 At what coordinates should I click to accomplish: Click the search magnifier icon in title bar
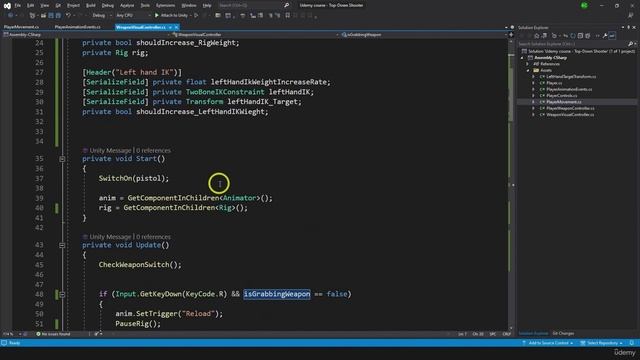point(287,6)
